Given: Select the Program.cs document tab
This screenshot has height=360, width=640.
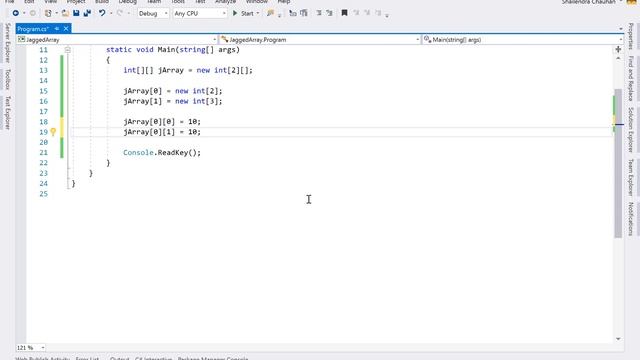Looking at the screenshot, I should [33, 29].
